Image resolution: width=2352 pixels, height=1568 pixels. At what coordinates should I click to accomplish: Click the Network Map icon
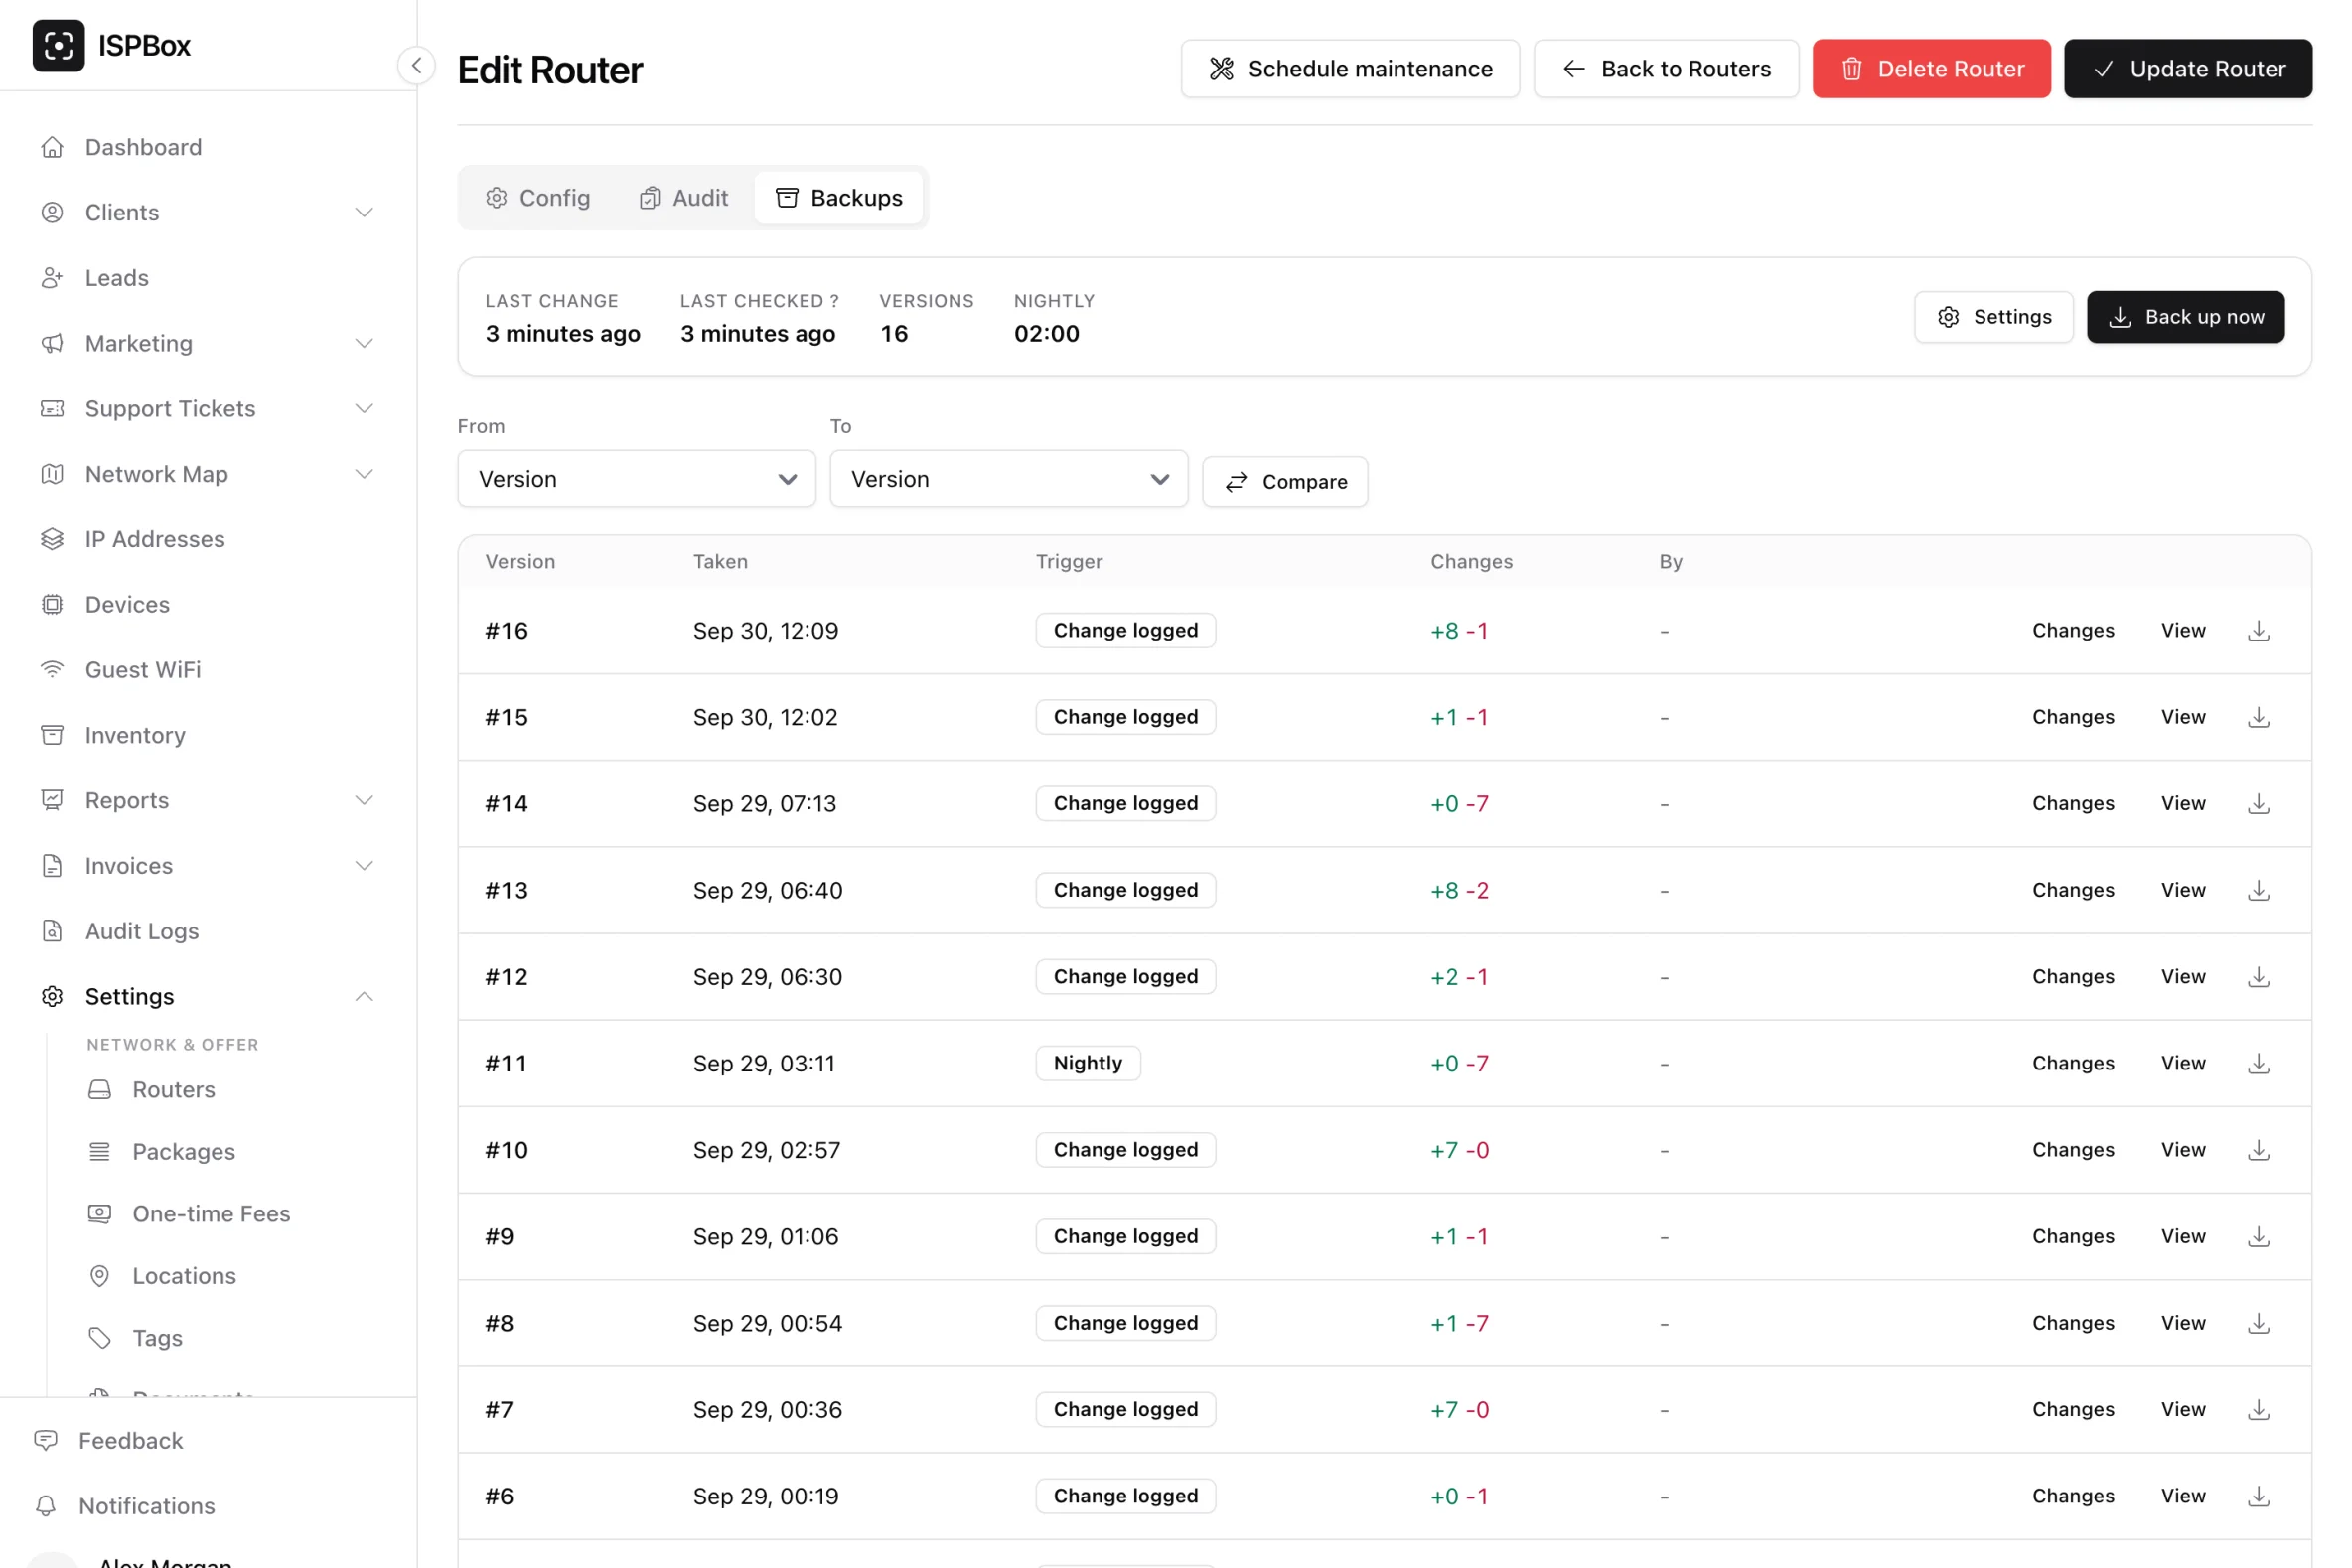click(52, 474)
